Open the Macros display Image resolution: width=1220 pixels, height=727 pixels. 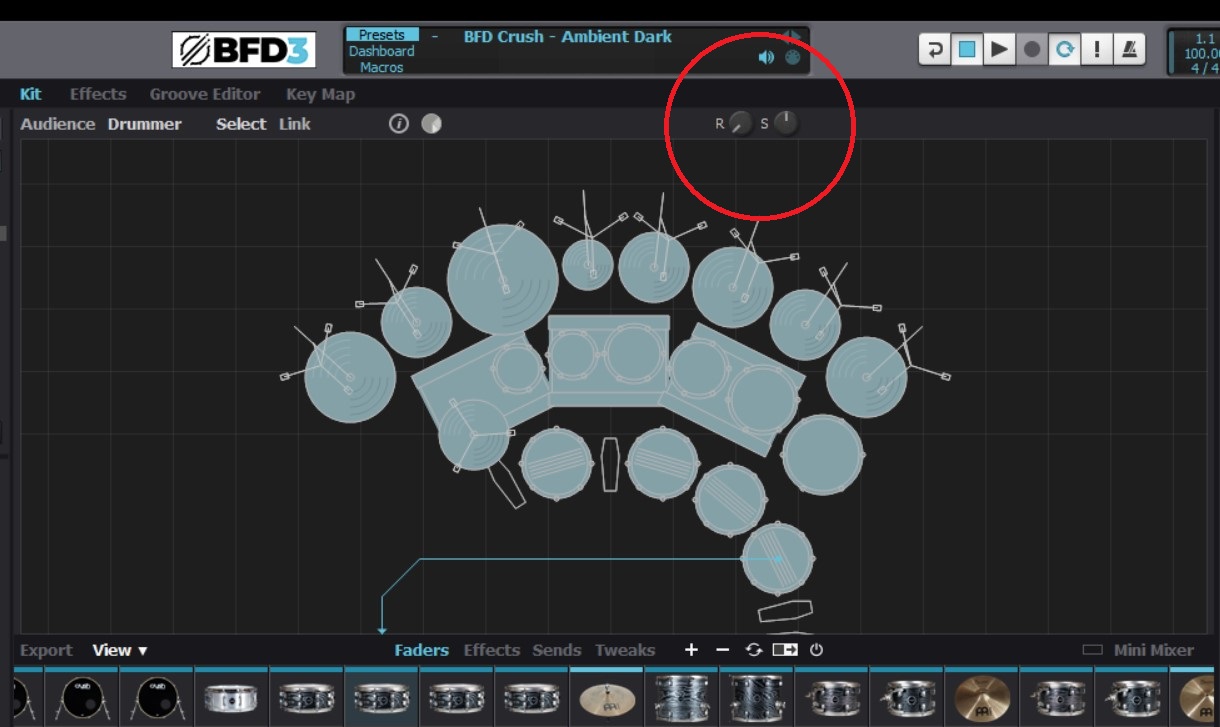pos(382,67)
